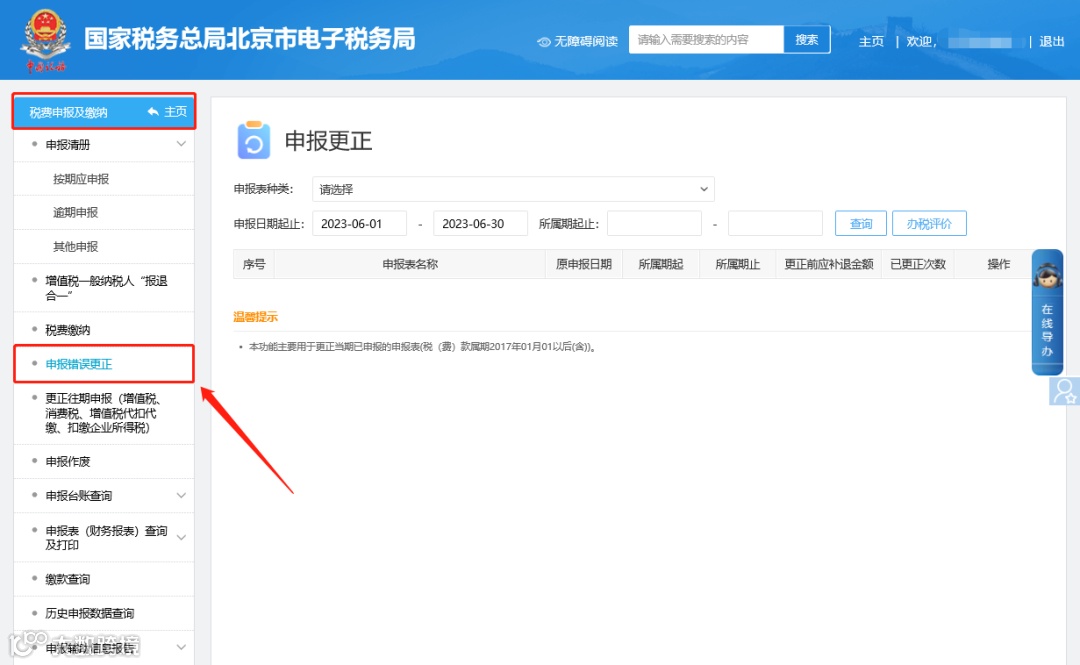Screen dimensions: 1080x665
Task: Expand 申报表(财务报表)查询及打印 chevron
Action: point(181,538)
